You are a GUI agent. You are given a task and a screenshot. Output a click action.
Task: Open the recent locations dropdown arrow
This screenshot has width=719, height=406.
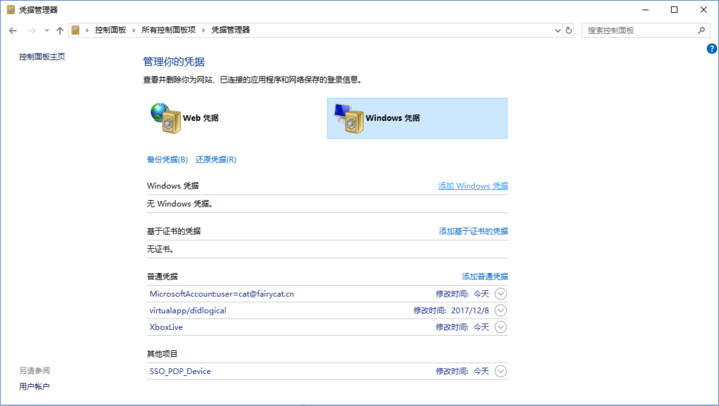(46, 31)
